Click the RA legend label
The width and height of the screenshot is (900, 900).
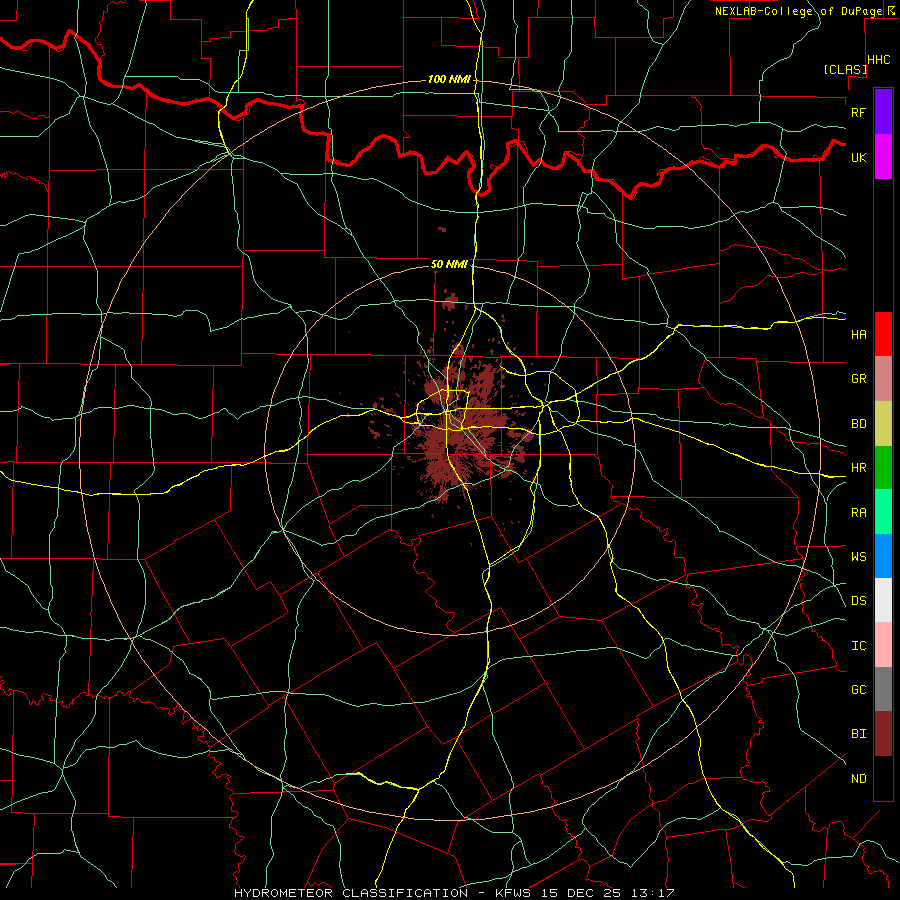pyautogui.click(x=858, y=513)
